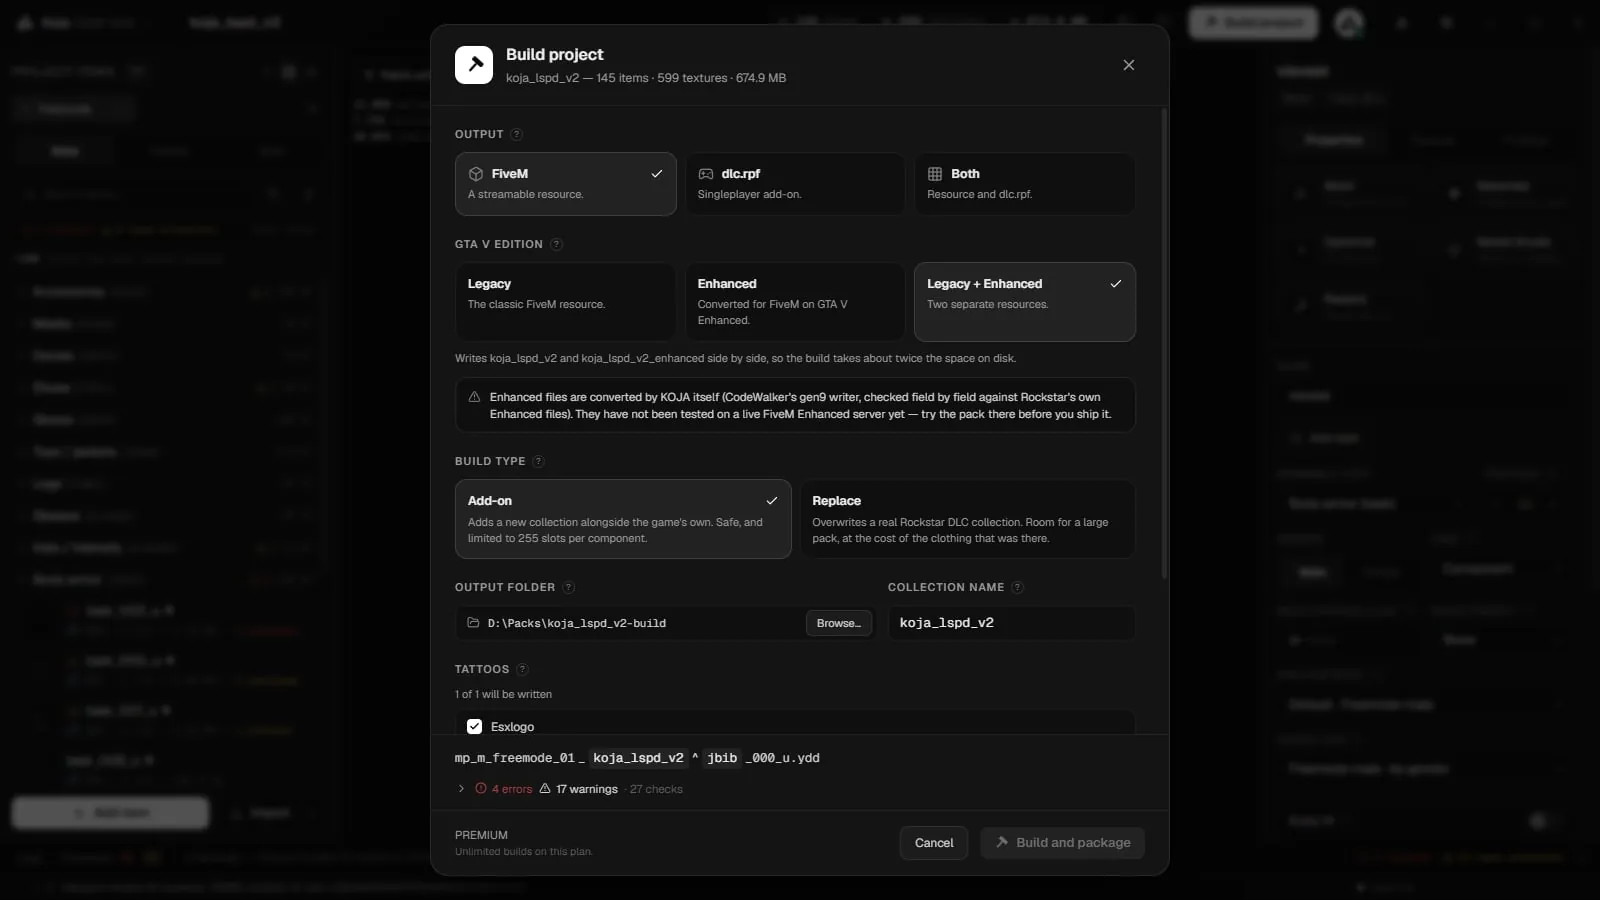Open the TATTOOS help icon

point(522,669)
